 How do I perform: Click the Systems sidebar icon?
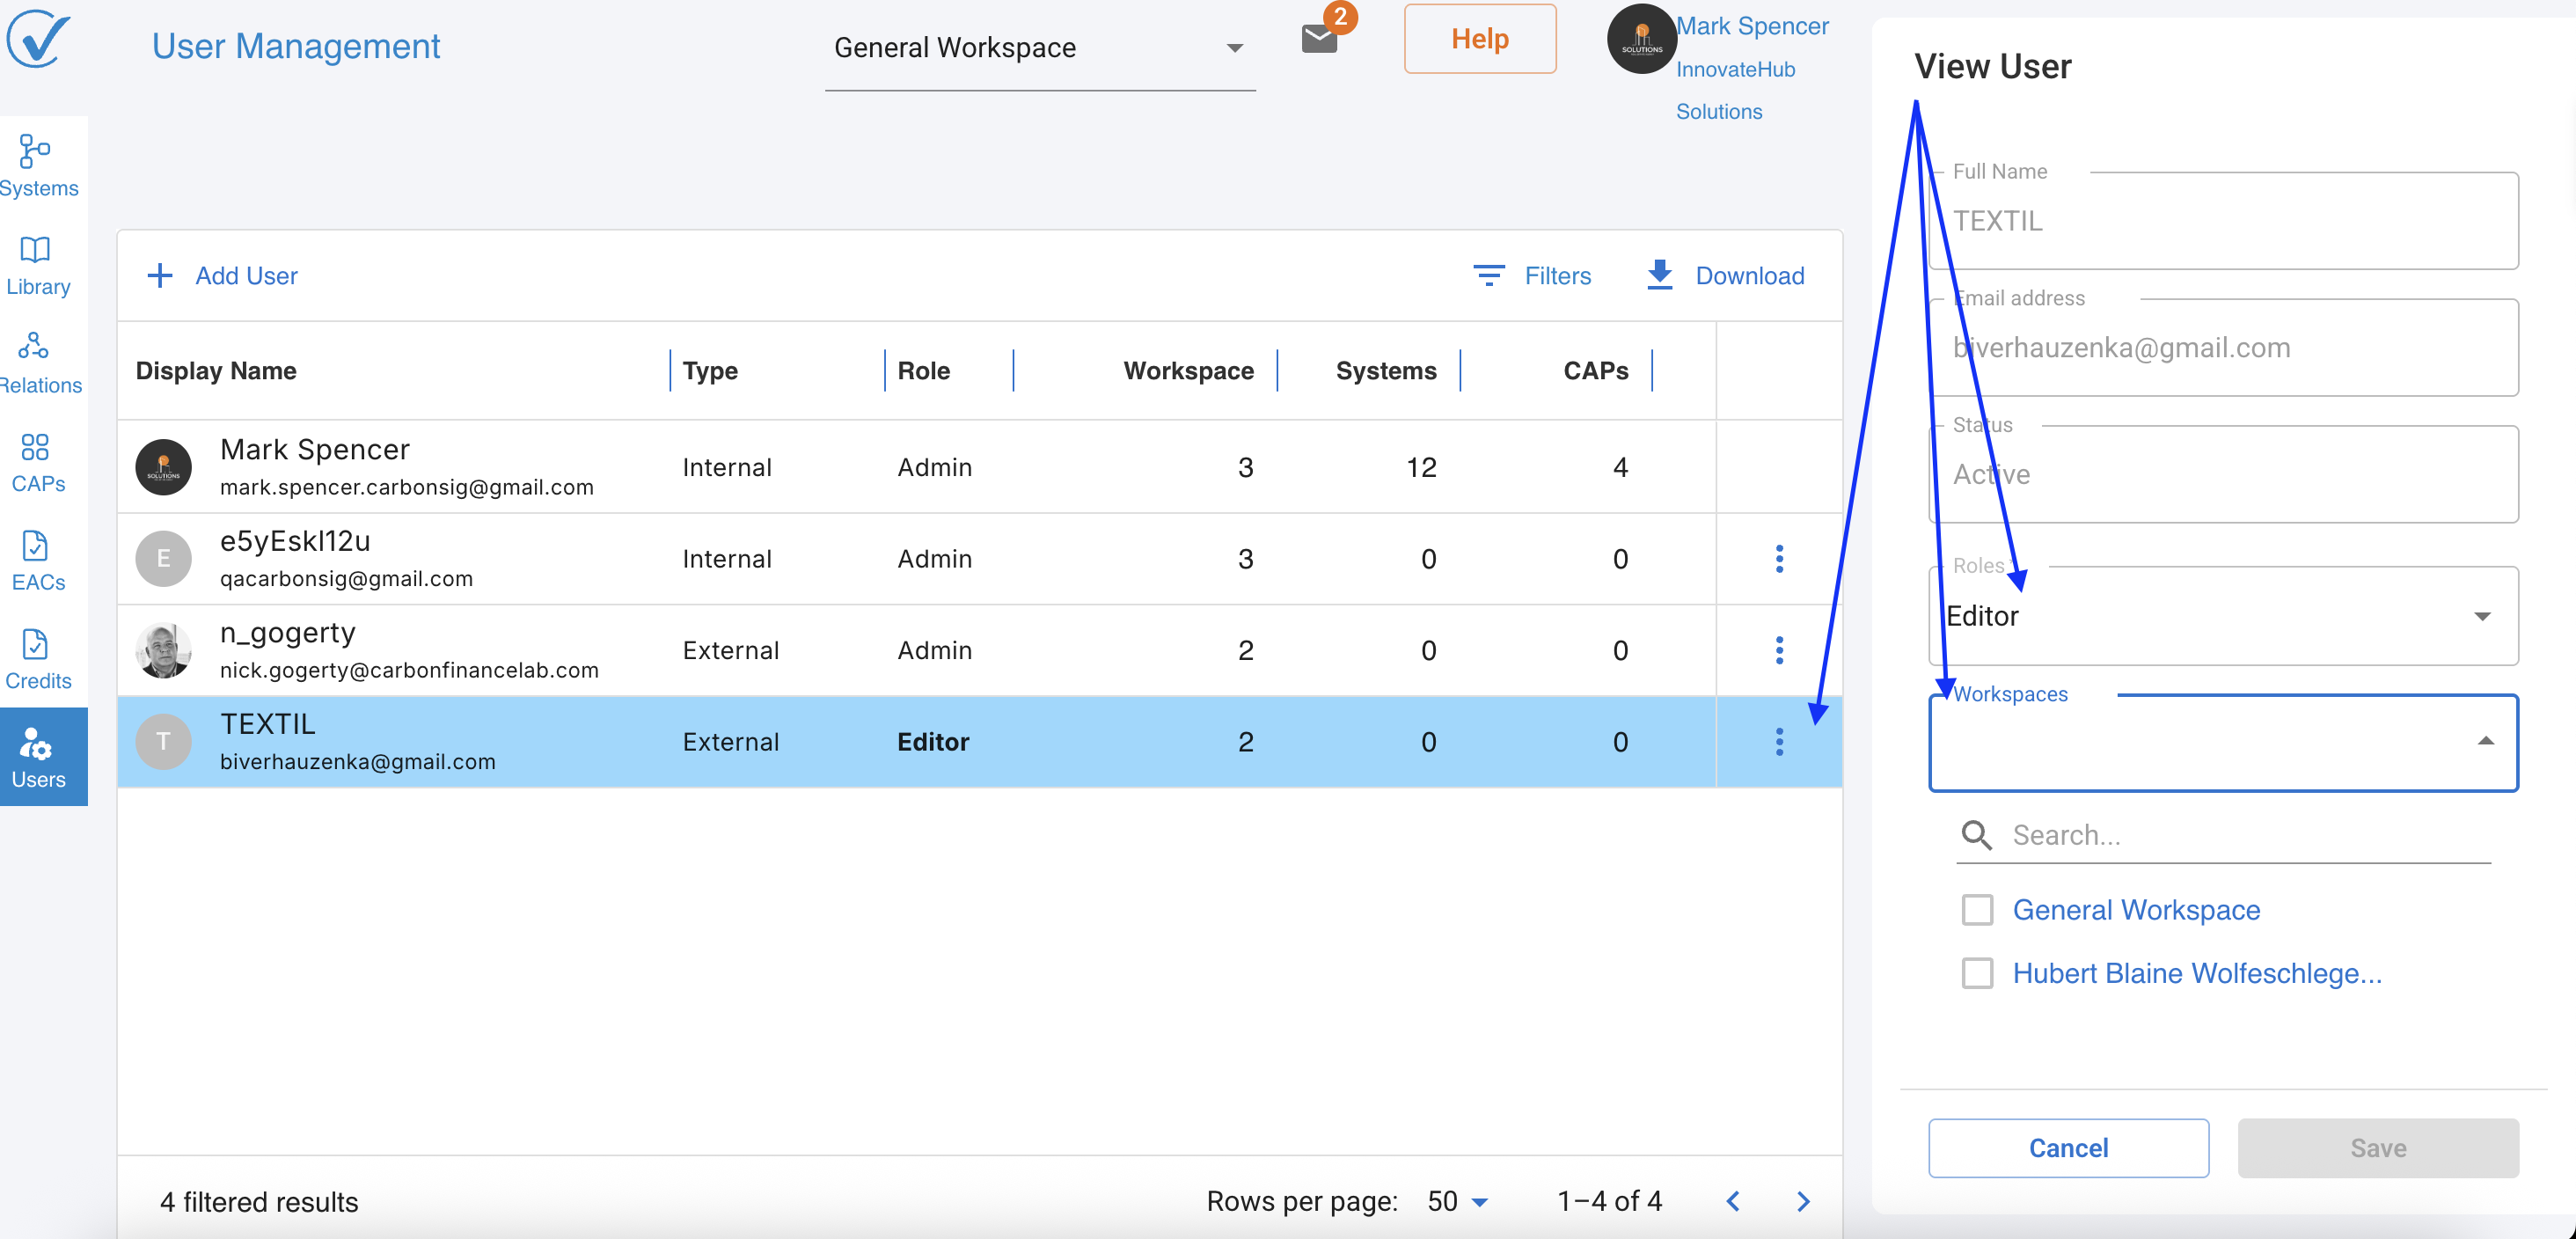pos(37,166)
